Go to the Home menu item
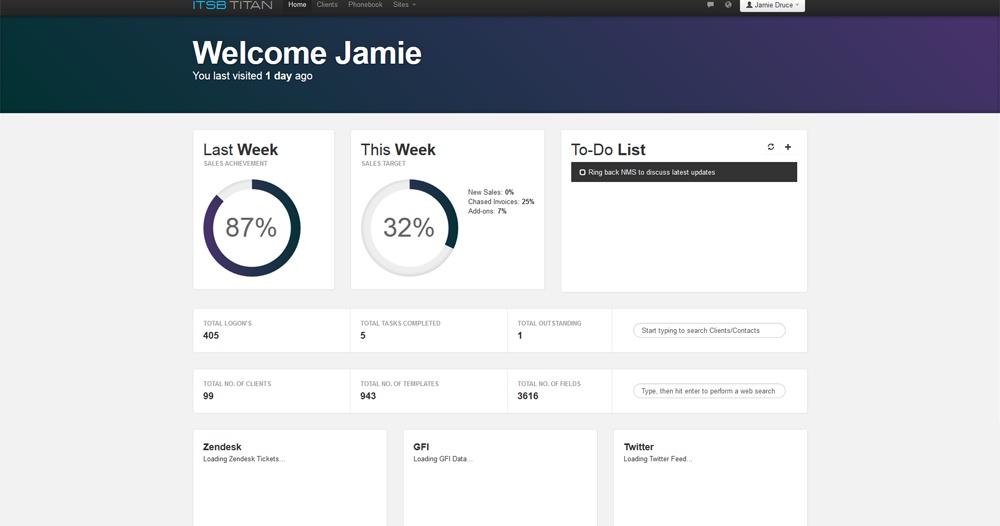The height and width of the screenshot is (526, 1000). (x=297, y=5)
